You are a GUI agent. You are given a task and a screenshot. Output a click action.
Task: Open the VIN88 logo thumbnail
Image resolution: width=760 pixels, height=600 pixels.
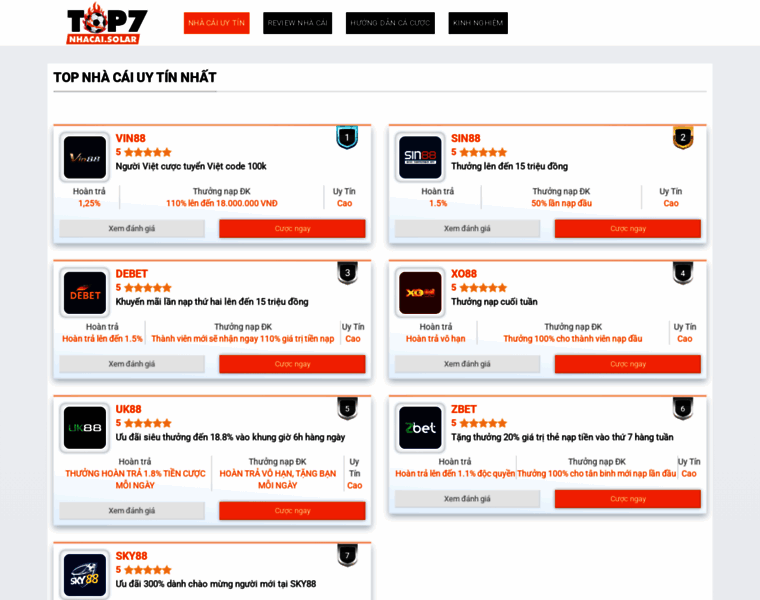click(x=85, y=157)
